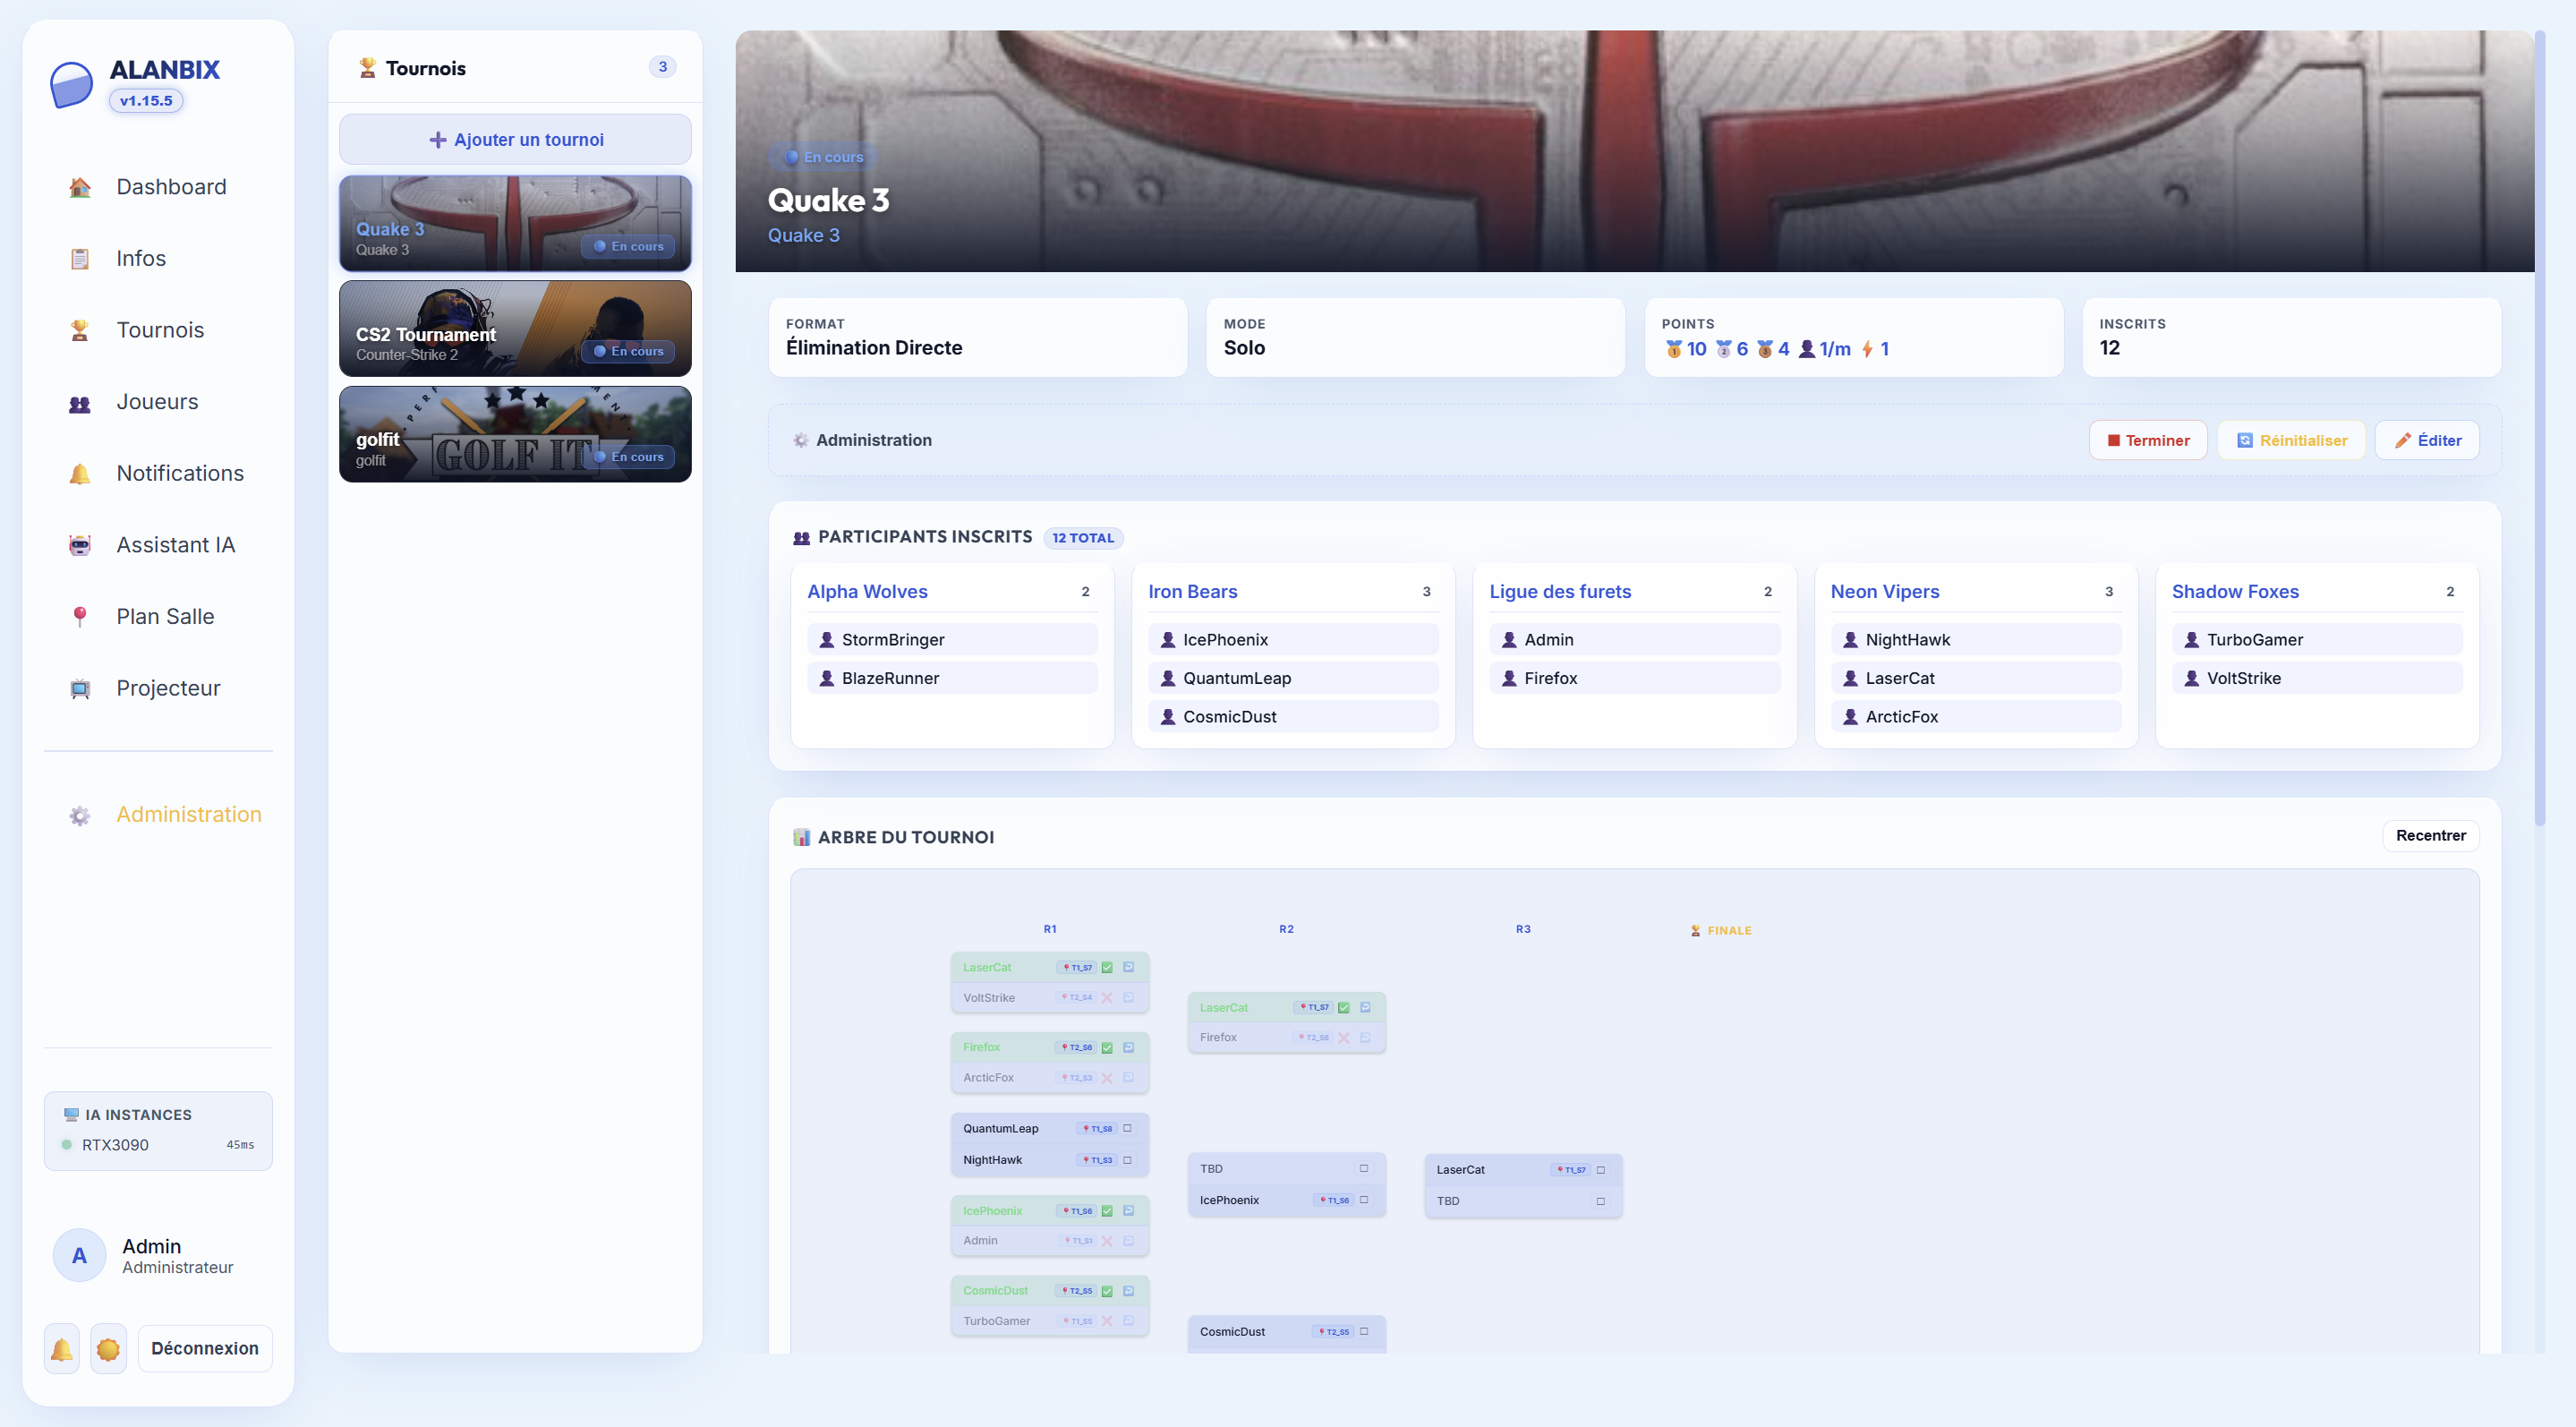Screen dimensions: 2576x1427
Task: Click the Shadow Foxes team name
Action: (2234, 591)
